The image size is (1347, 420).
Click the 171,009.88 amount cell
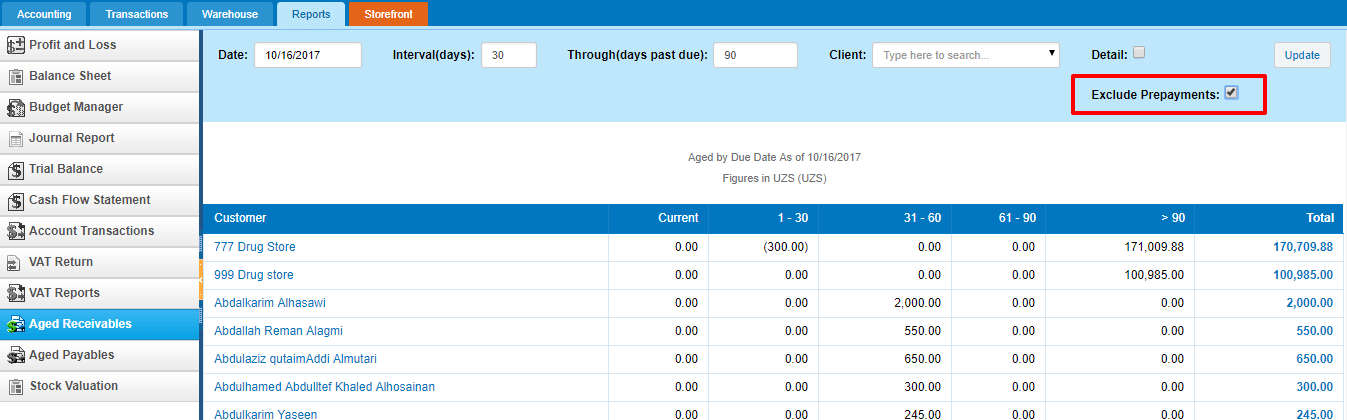1154,247
